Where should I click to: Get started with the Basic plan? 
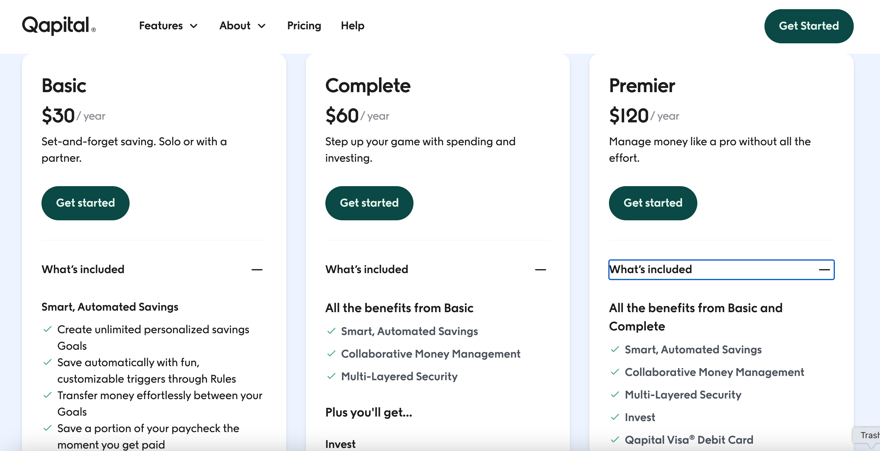tap(85, 203)
